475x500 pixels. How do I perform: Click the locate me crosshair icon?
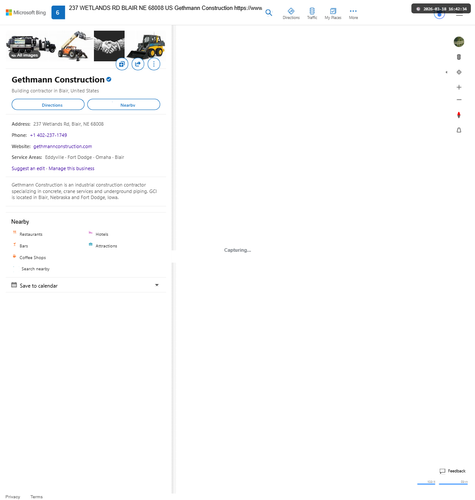[x=459, y=72]
